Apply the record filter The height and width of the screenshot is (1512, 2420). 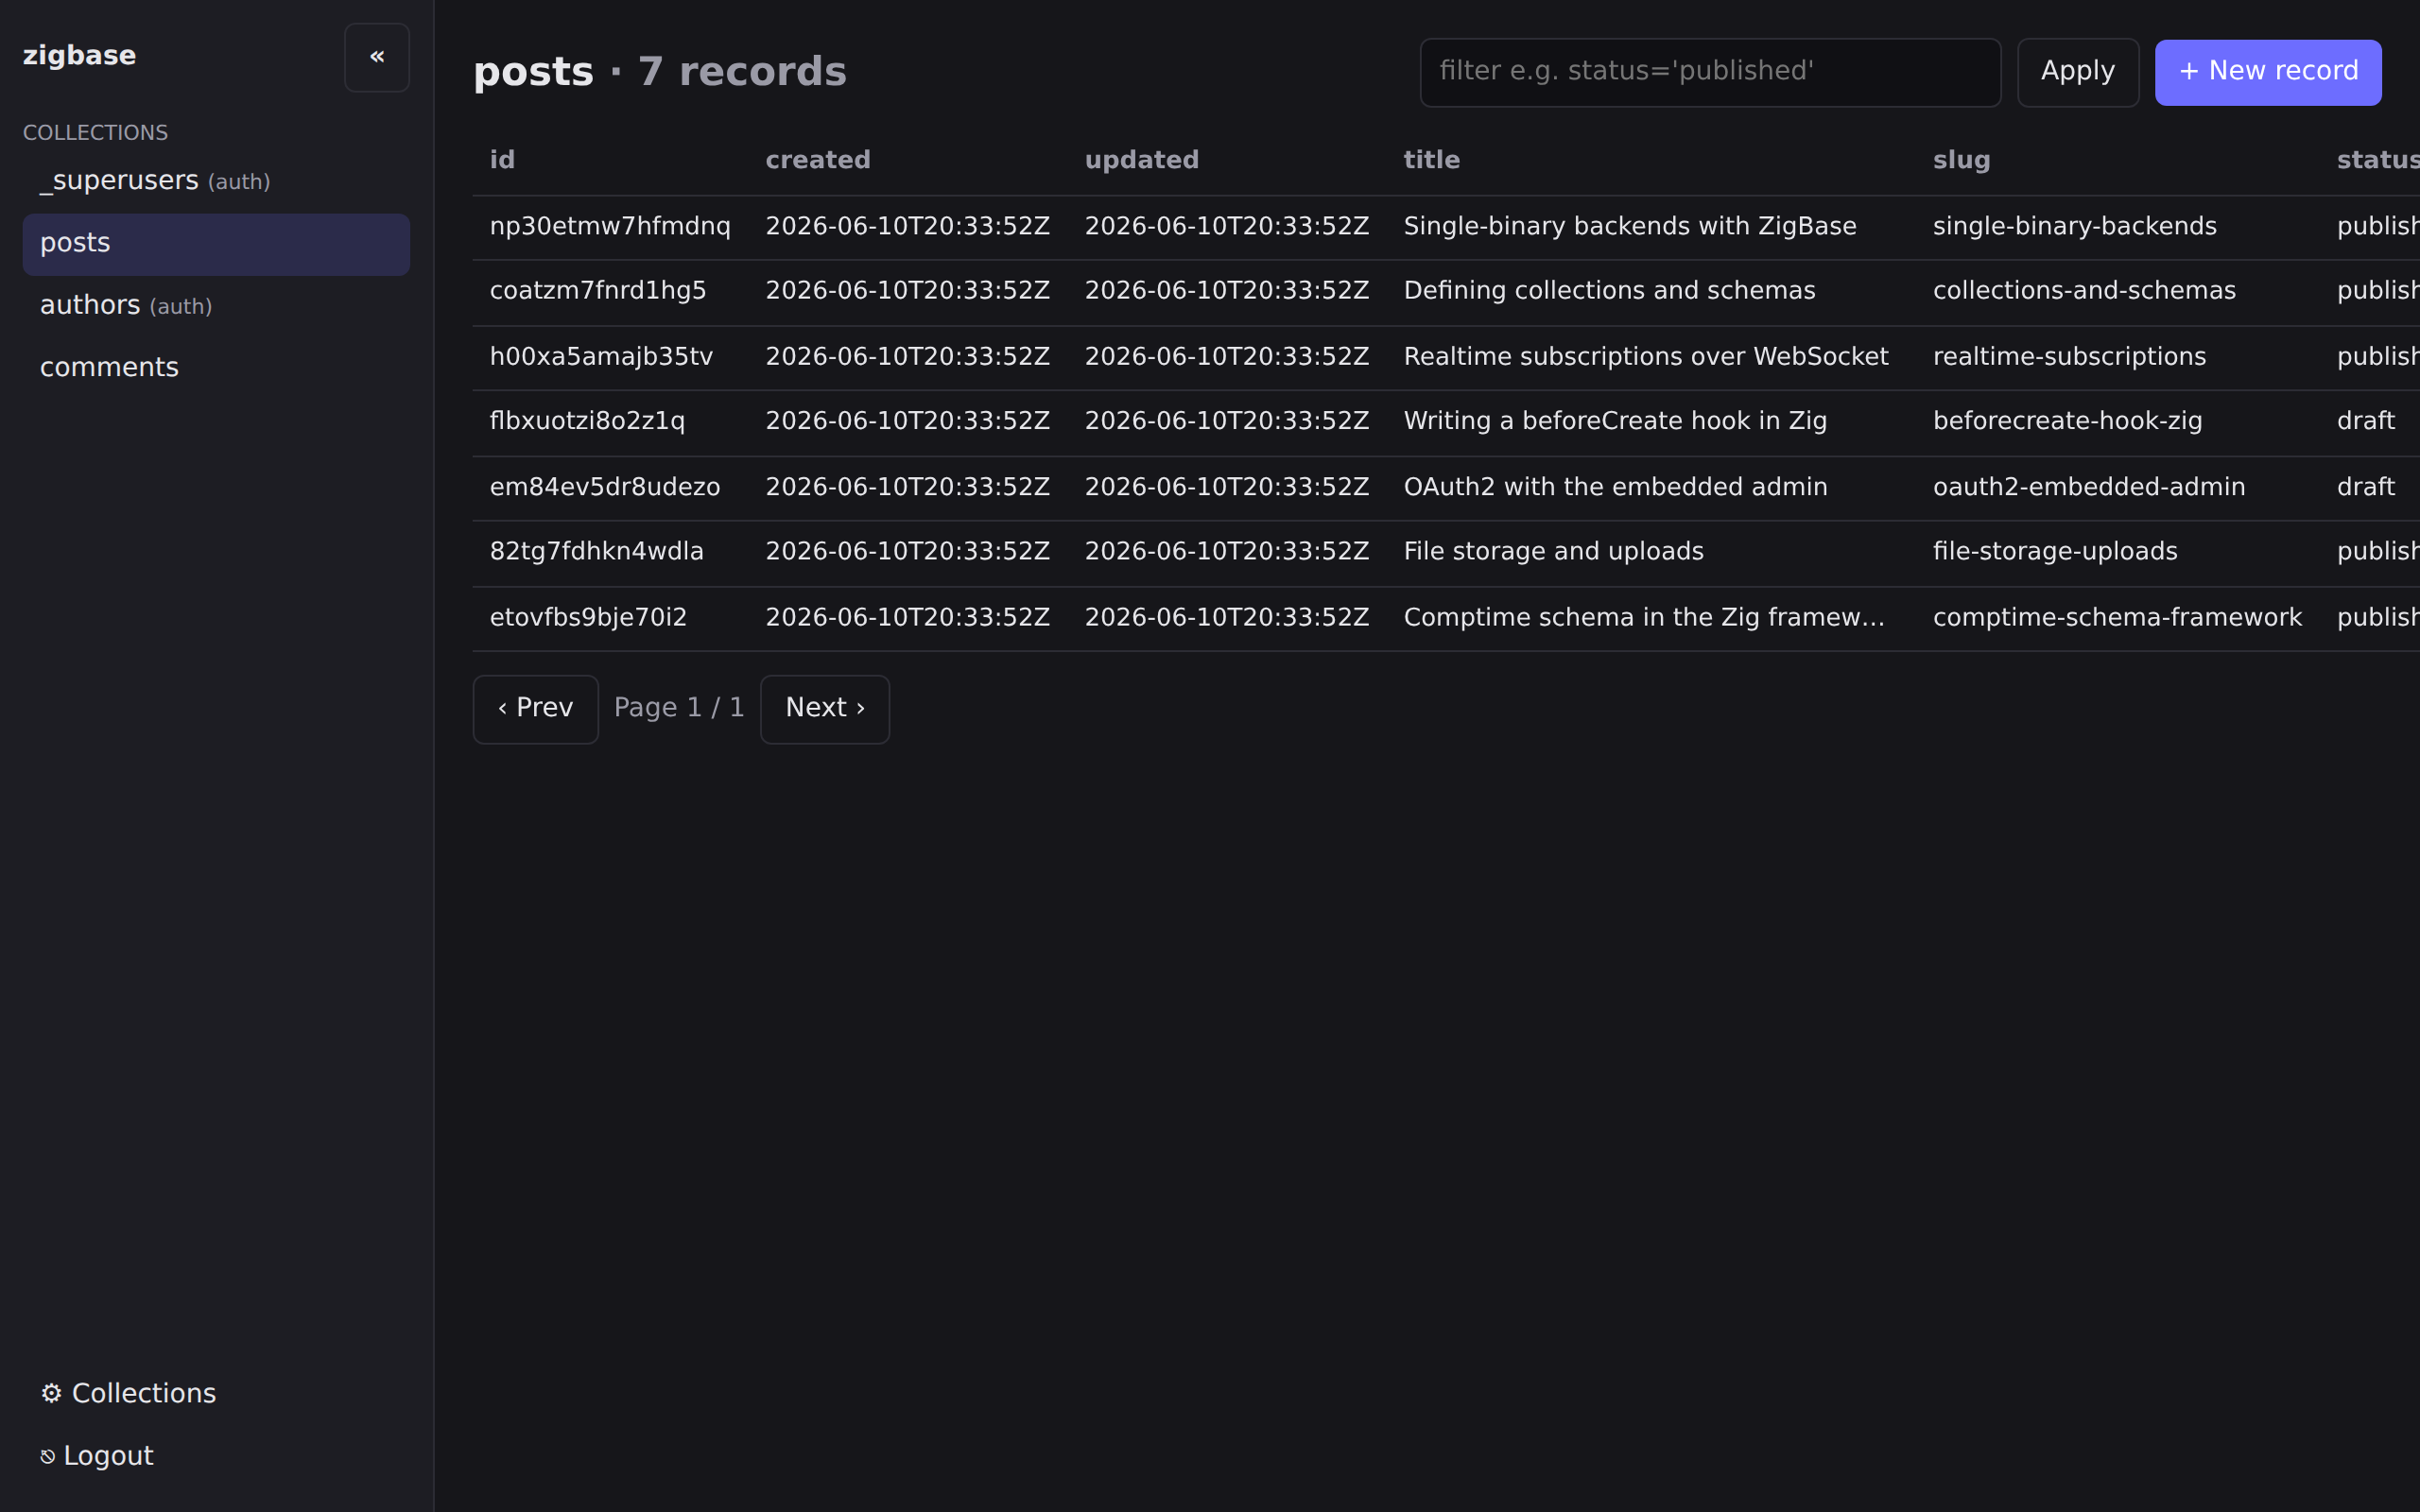[x=2077, y=72]
